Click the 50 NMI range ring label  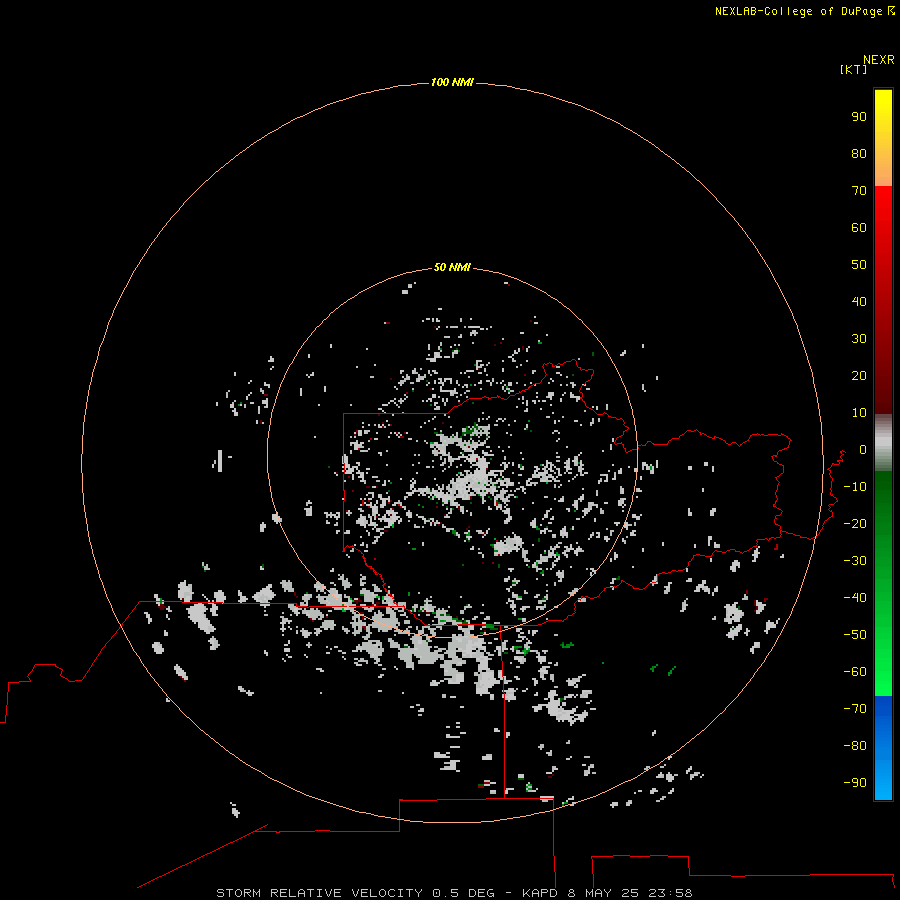pos(452,267)
